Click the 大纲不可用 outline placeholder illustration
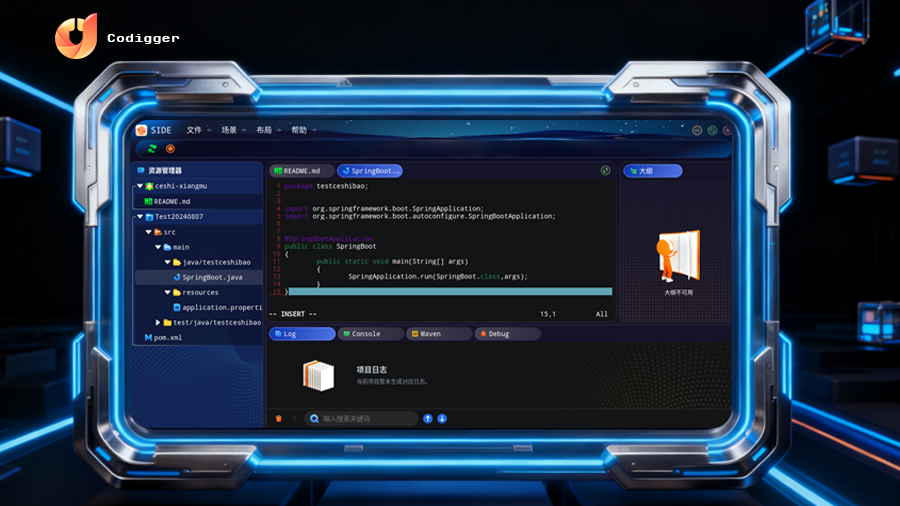 (678, 256)
